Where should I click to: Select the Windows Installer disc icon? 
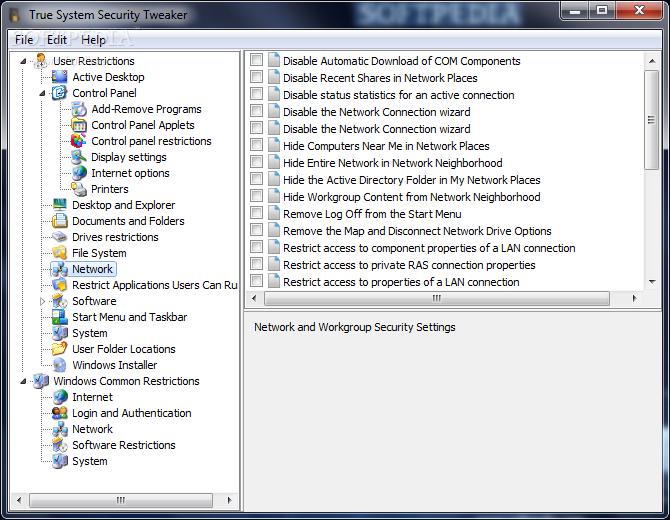(x=59, y=365)
